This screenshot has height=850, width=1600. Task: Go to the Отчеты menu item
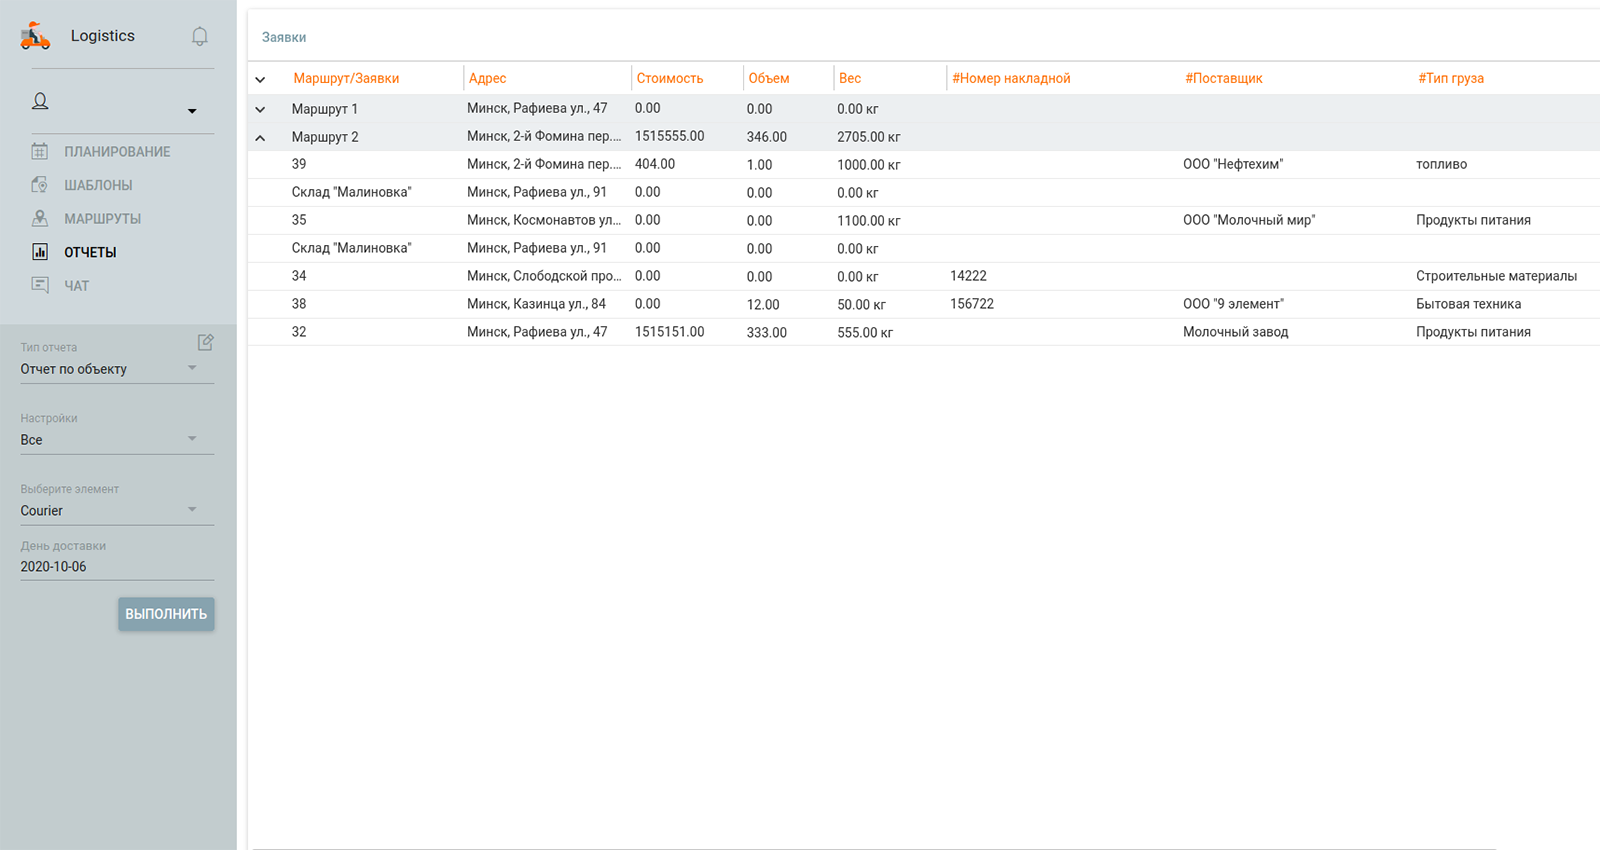pyautogui.click(x=90, y=252)
